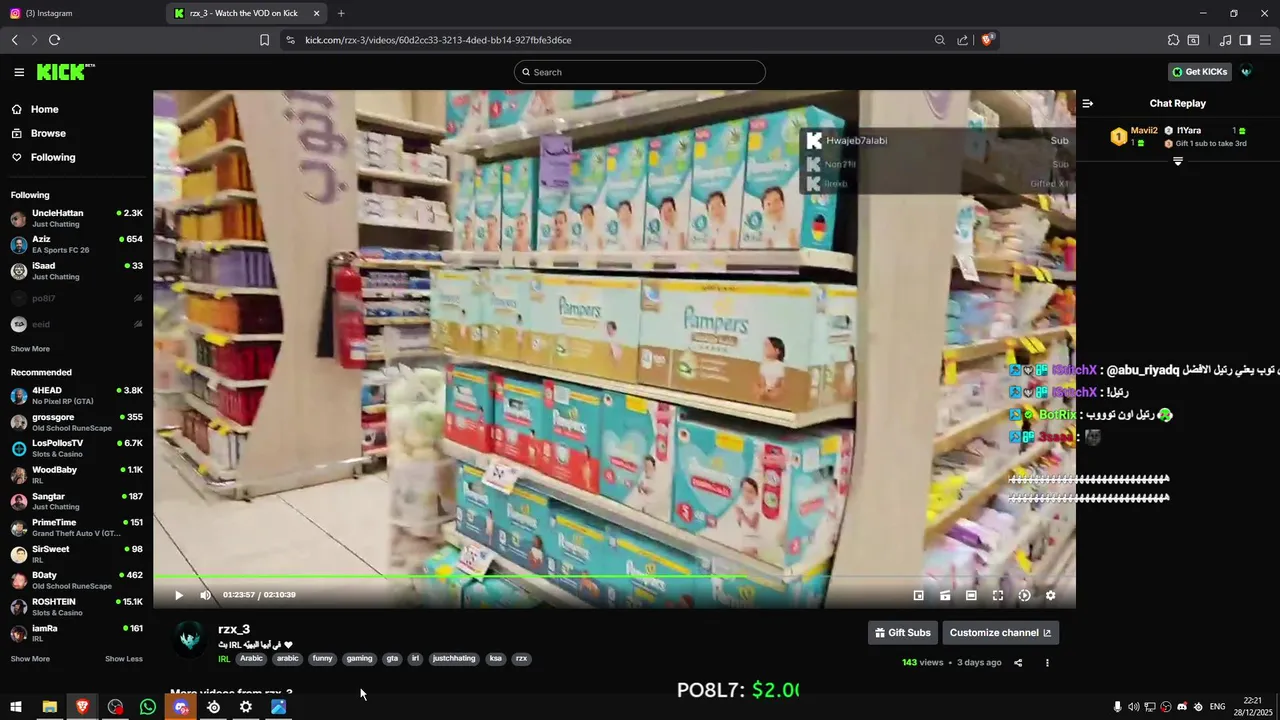Open UncleHattan's channel in Following list

(76, 218)
